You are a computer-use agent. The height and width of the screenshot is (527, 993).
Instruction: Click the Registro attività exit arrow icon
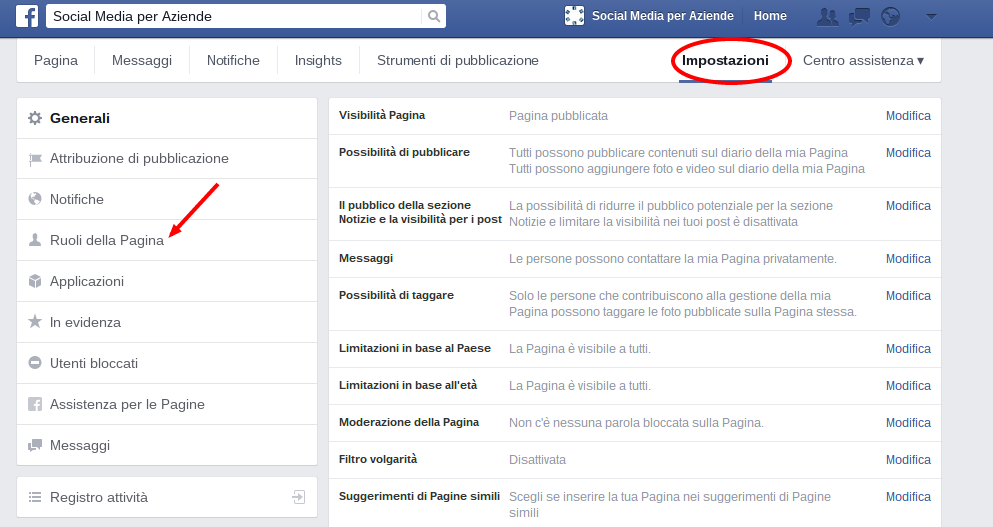pos(298,497)
